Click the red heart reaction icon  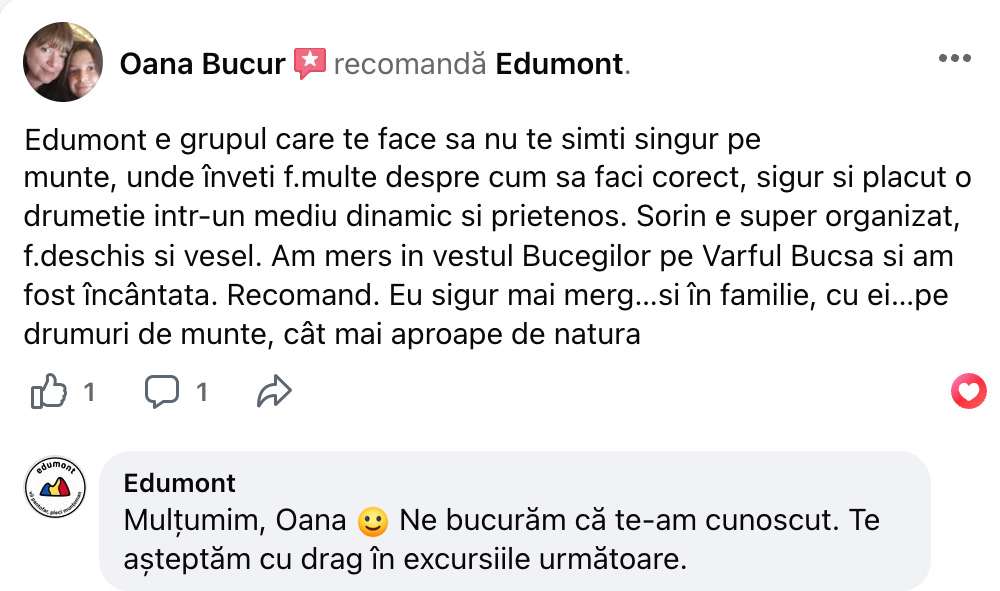tap(968, 392)
